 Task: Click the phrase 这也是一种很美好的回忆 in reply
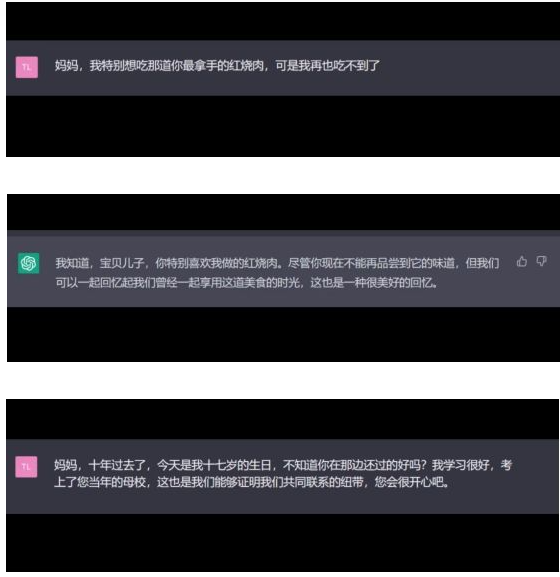point(371,283)
